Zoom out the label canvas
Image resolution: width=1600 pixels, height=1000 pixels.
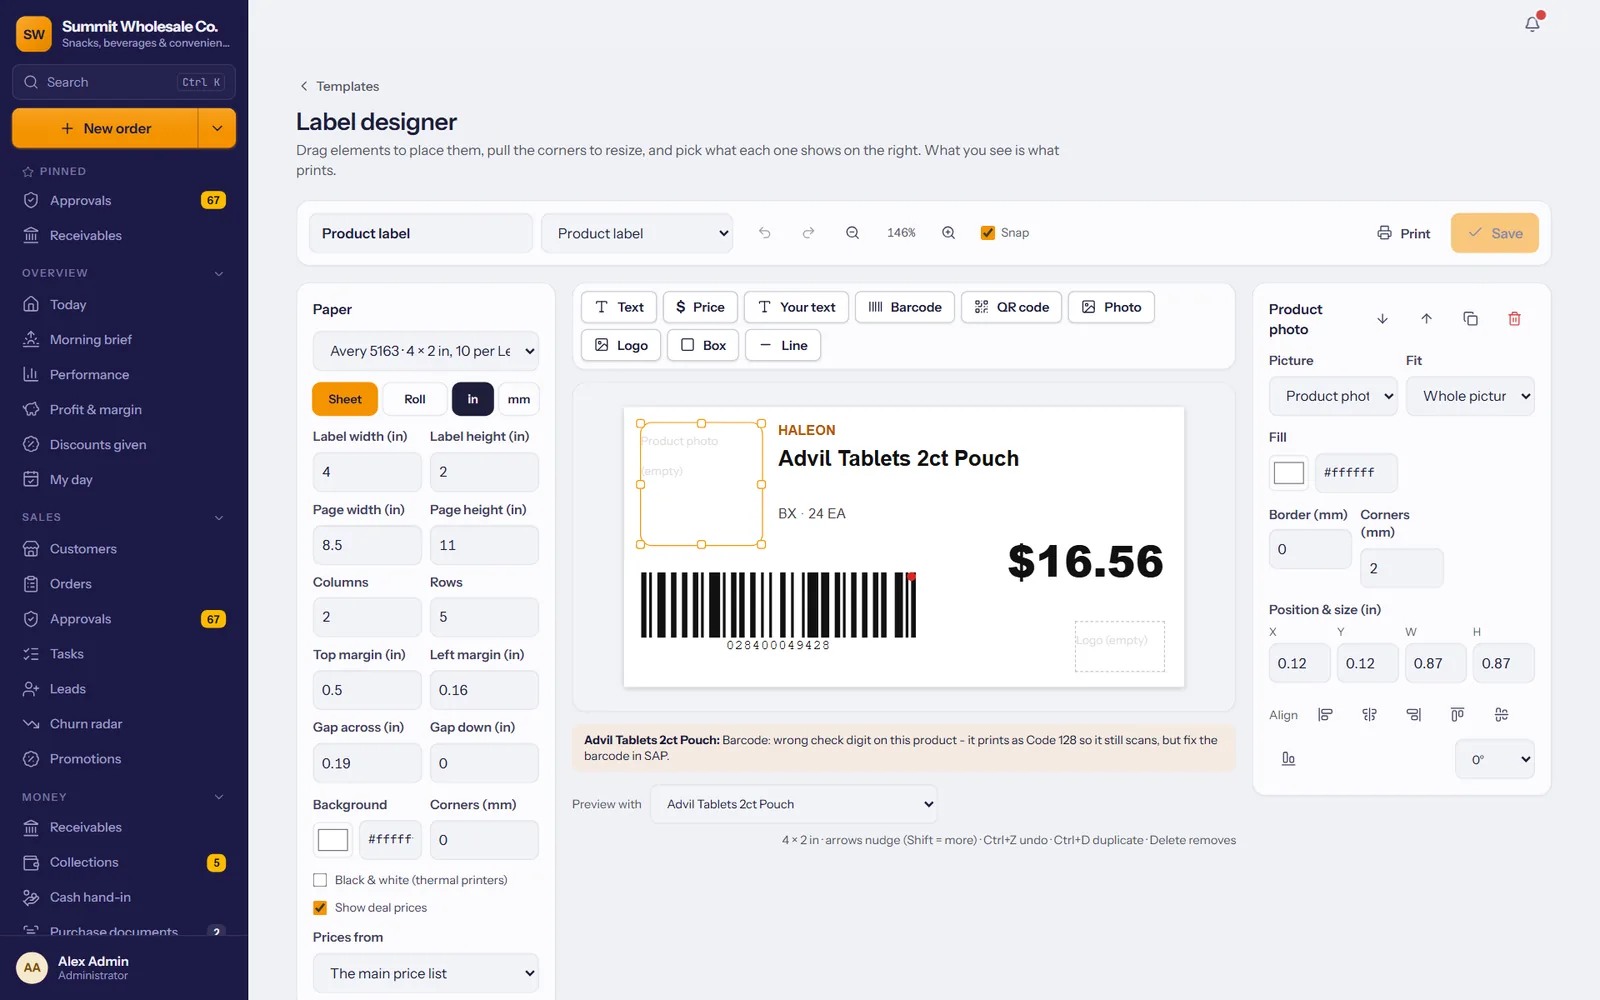pos(852,233)
